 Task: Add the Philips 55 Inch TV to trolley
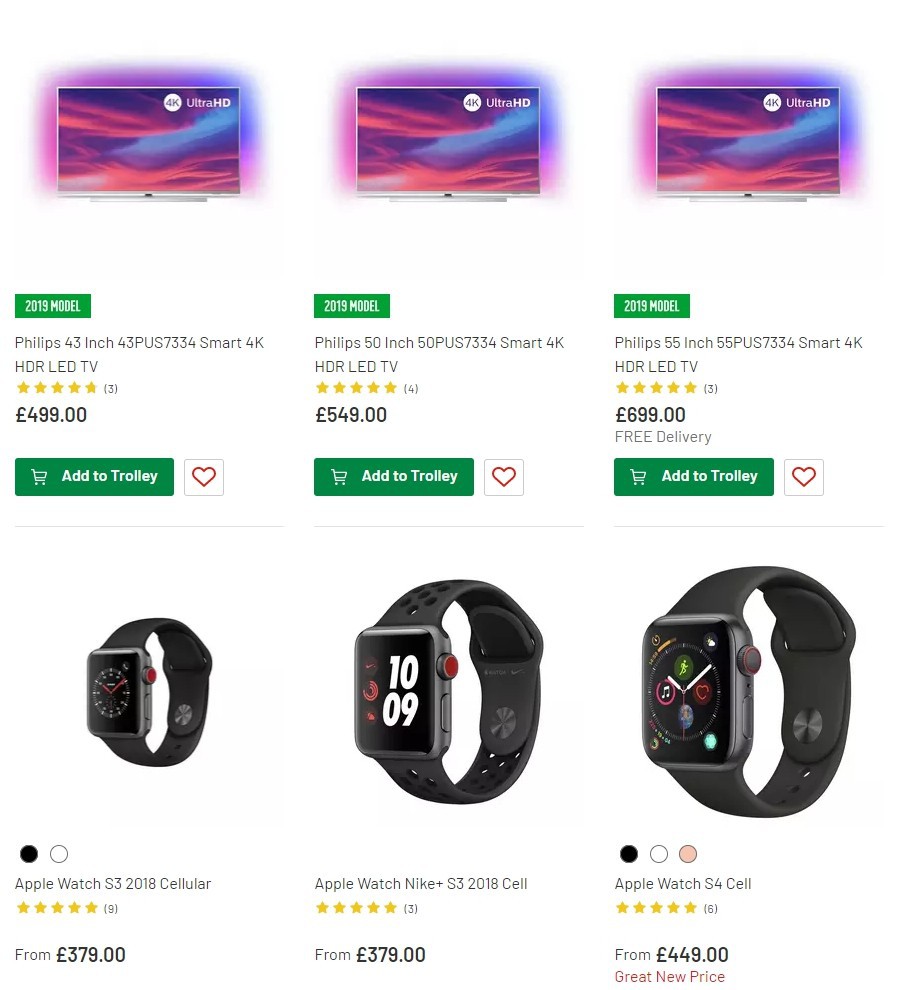tap(693, 476)
